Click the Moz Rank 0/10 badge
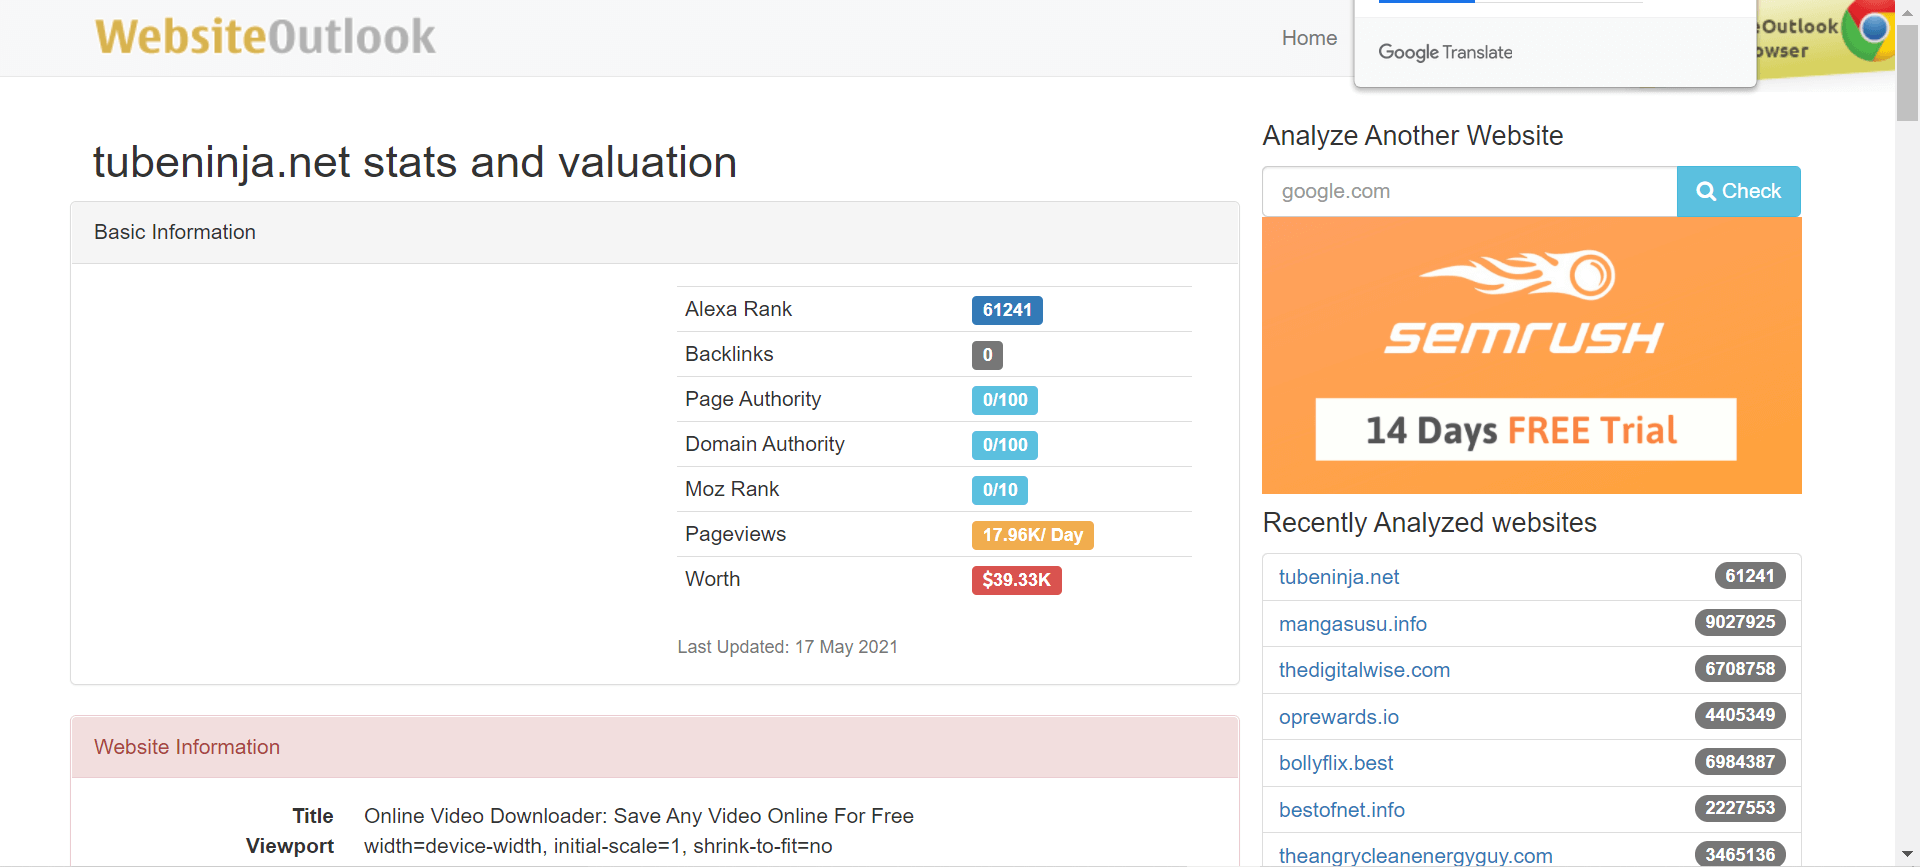1920x867 pixels. (1000, 490)
